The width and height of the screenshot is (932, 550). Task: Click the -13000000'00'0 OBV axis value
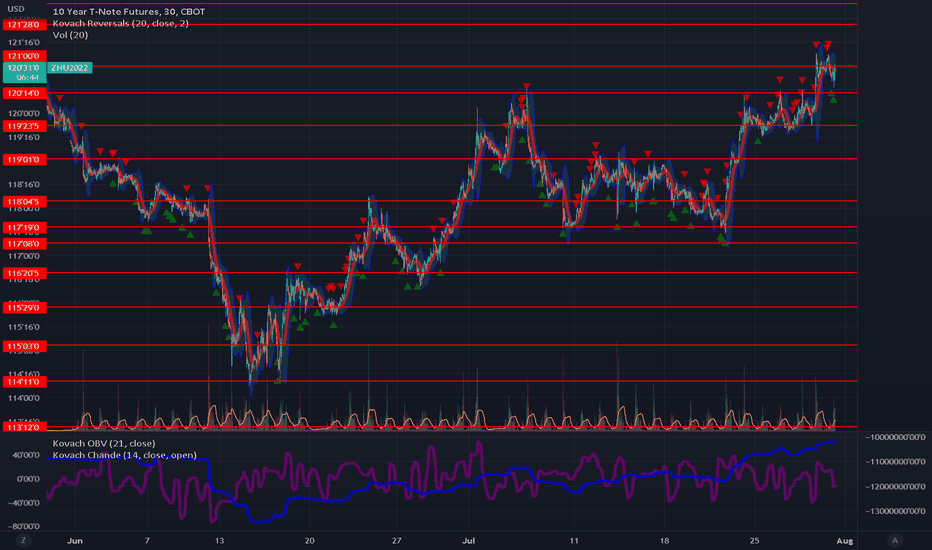coord(896,511)
